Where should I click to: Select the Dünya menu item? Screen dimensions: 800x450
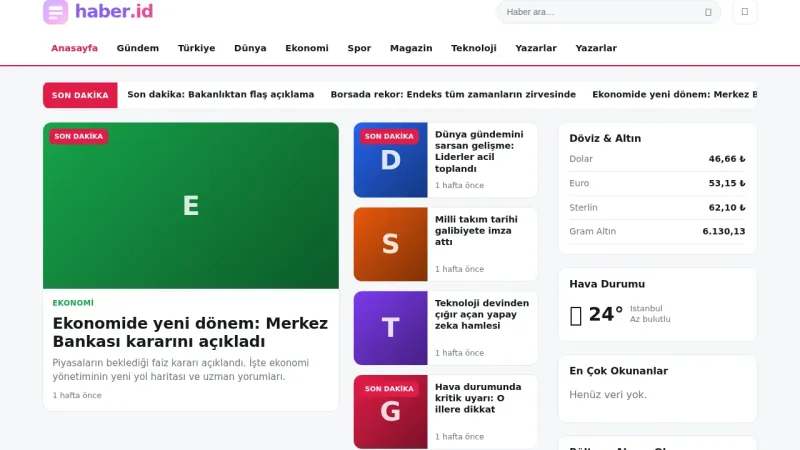coord(250,48)
